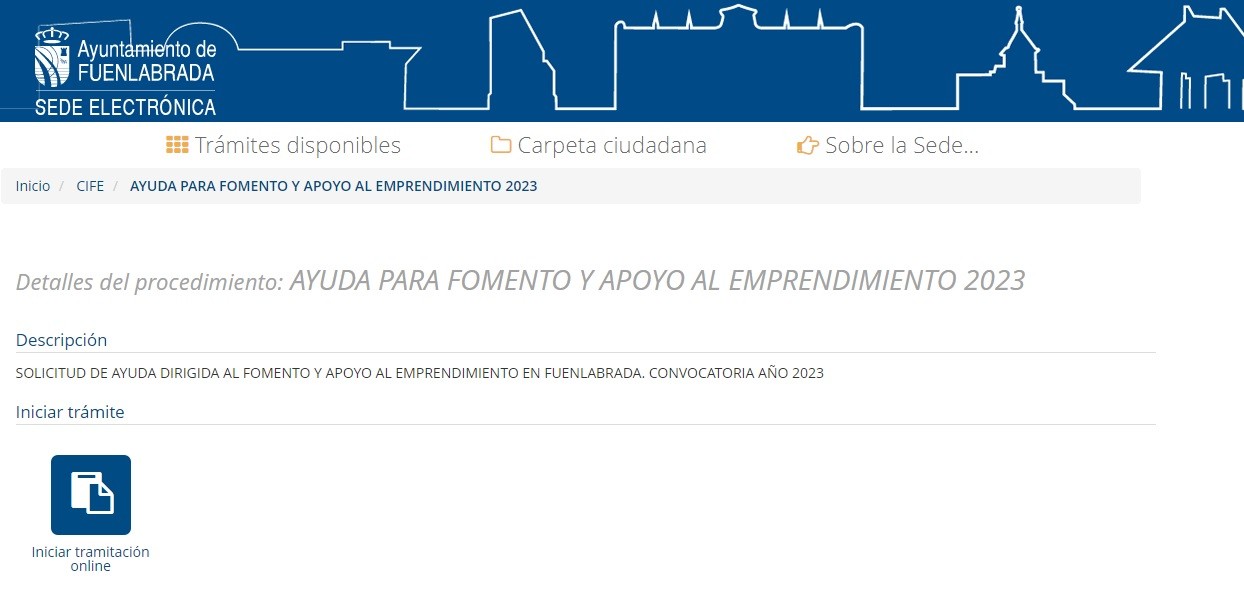Select the AYUDA PARA EMPRENDIMIENTO breadcrumb entry
Viewport: 1244px width, 596px height.
[332, 185]
